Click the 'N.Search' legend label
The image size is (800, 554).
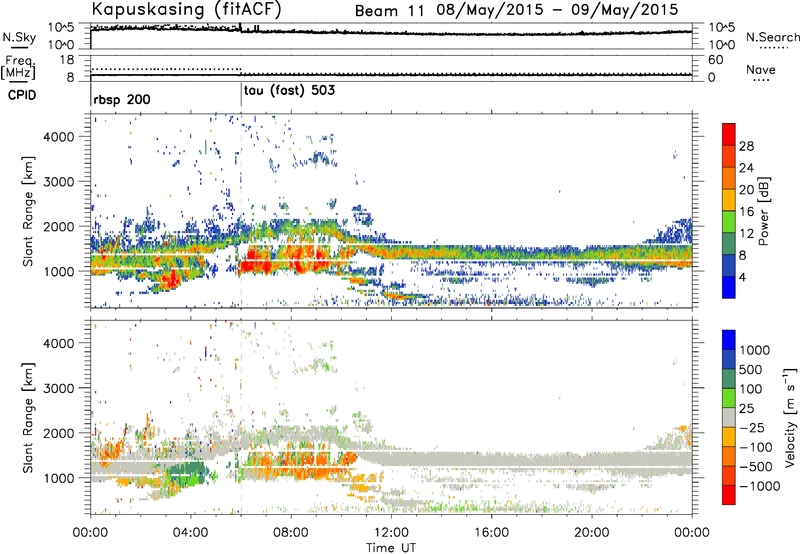[x=772, y=37]
